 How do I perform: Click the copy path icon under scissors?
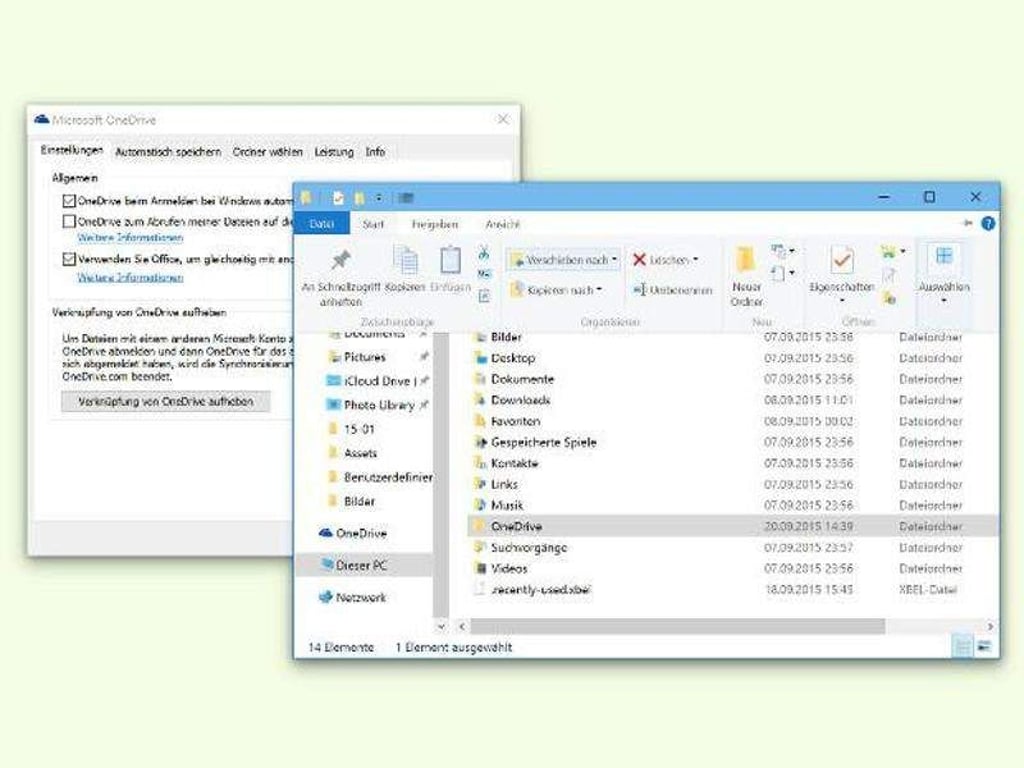[484, 274]
